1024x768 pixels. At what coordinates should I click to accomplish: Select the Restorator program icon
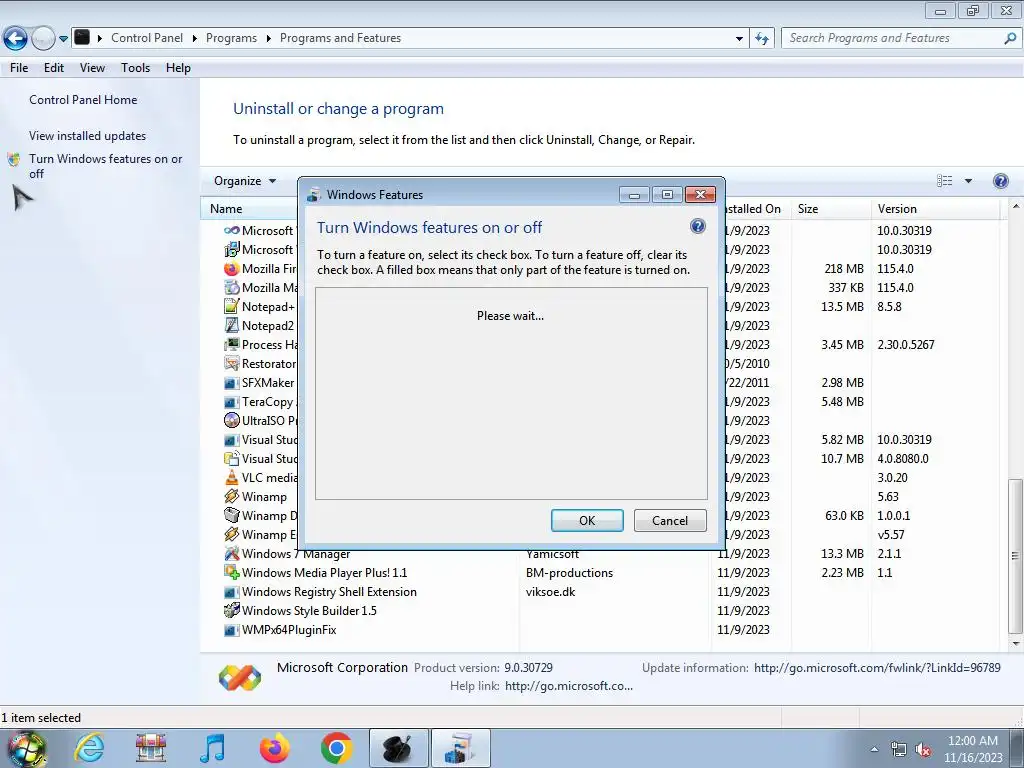point(231,363)
